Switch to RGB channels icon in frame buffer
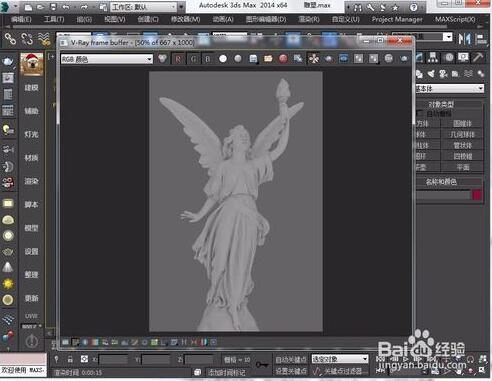 pyautogui.click(x=162, y=59)
